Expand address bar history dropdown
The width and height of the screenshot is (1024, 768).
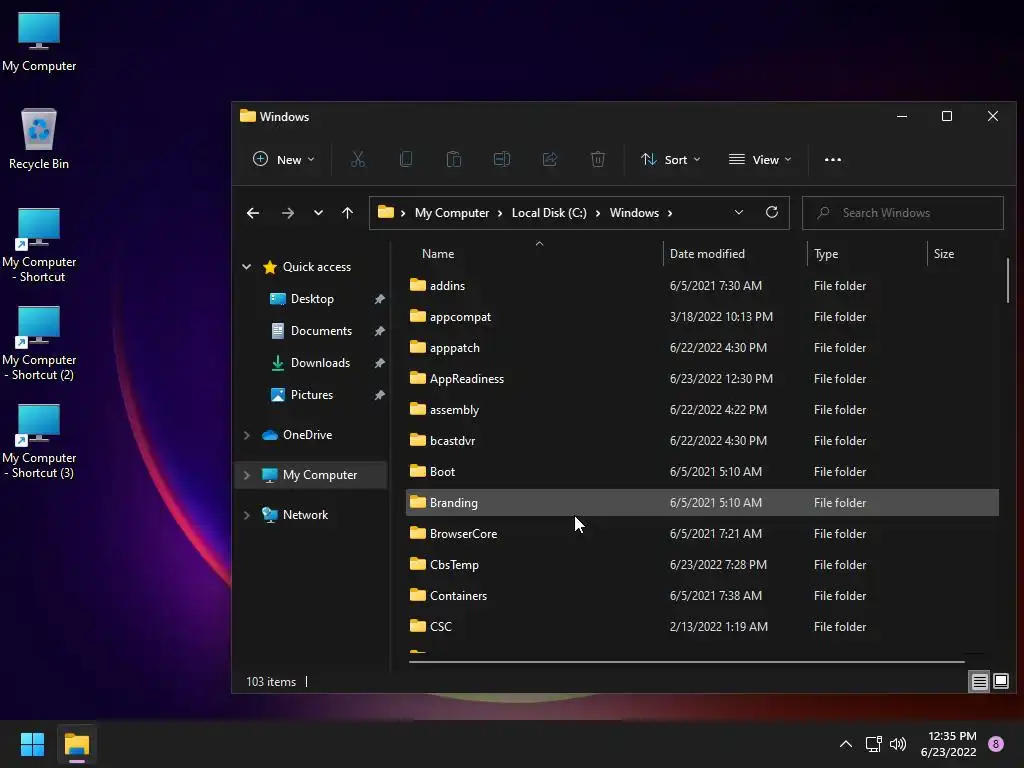pyautogui.click(x=739, y=213)
